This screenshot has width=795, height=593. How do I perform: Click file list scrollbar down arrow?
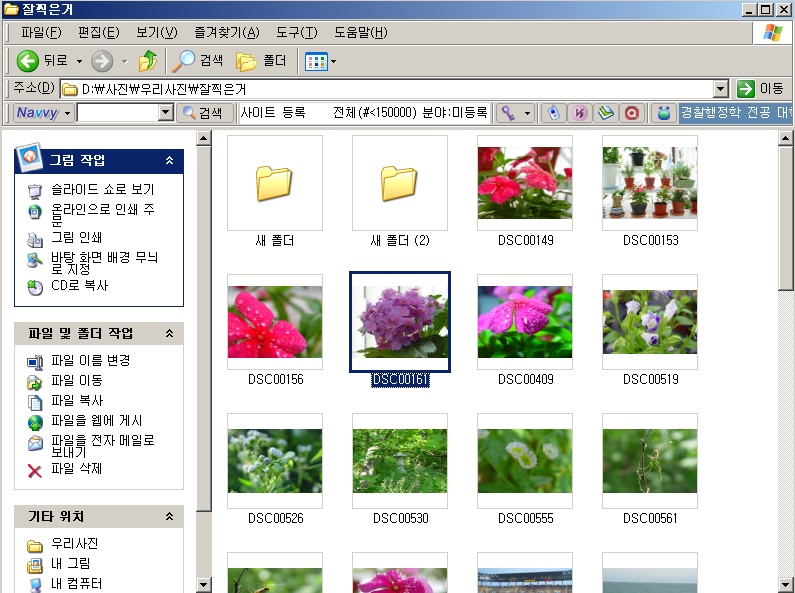click(x=785, y=584)
